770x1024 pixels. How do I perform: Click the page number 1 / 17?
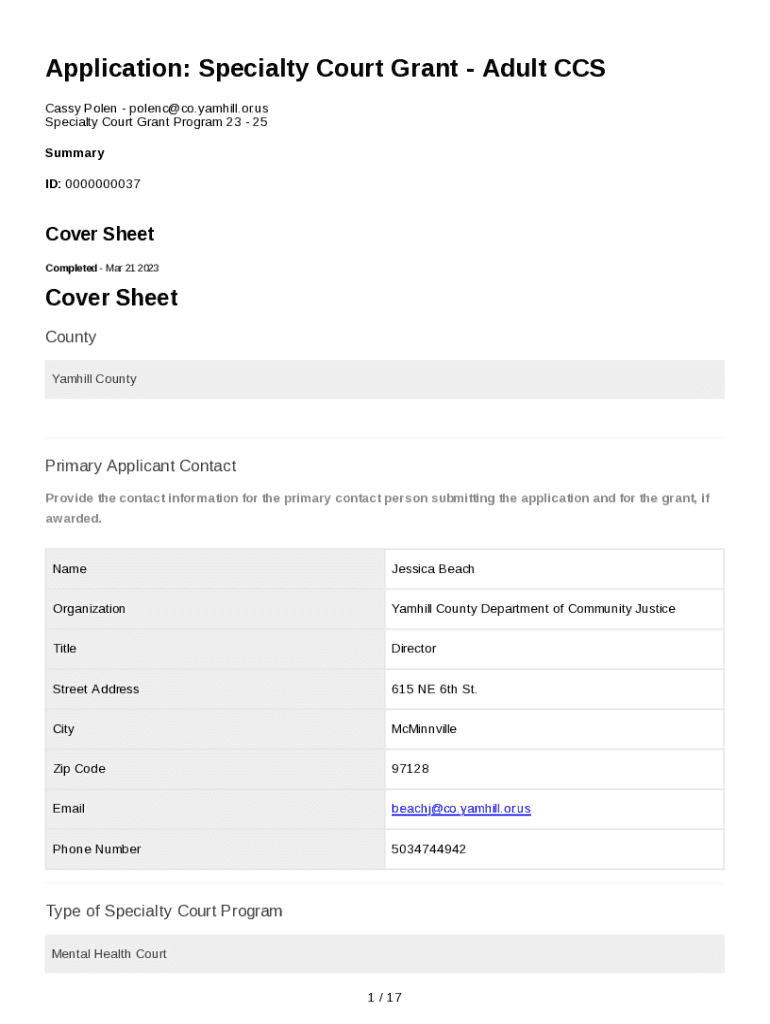pyautogui.click(x=384, y=997)
